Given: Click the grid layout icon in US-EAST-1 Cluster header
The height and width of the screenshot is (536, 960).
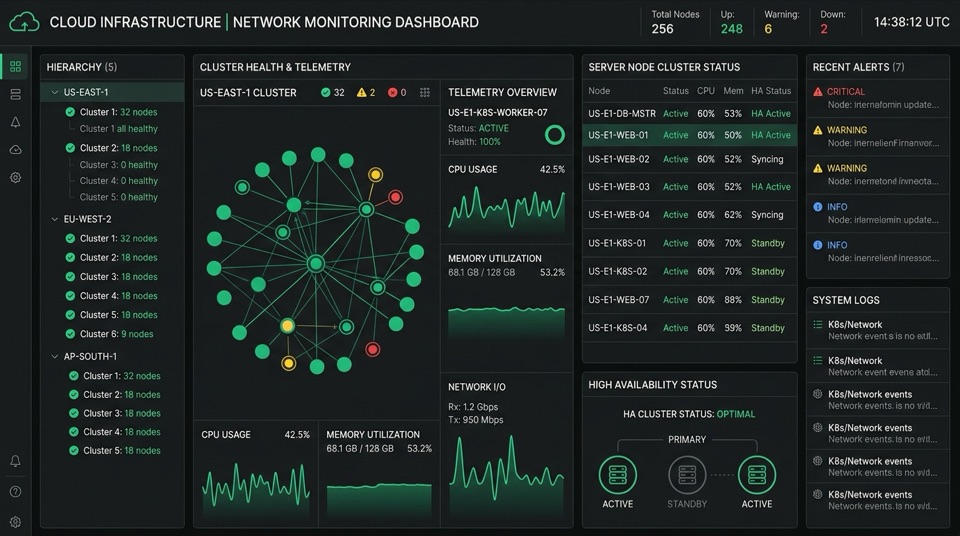Looking at the screenshot, I should click(424, 92).
